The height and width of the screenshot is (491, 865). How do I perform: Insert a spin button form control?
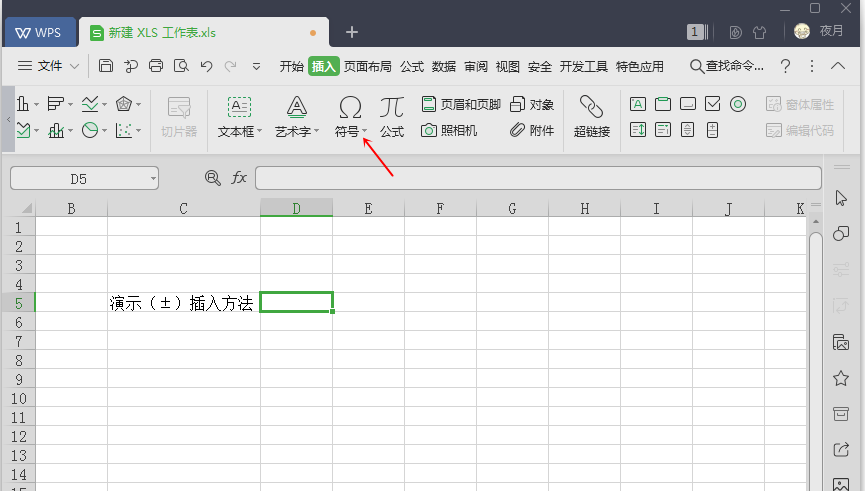click(x=712, y=130)
